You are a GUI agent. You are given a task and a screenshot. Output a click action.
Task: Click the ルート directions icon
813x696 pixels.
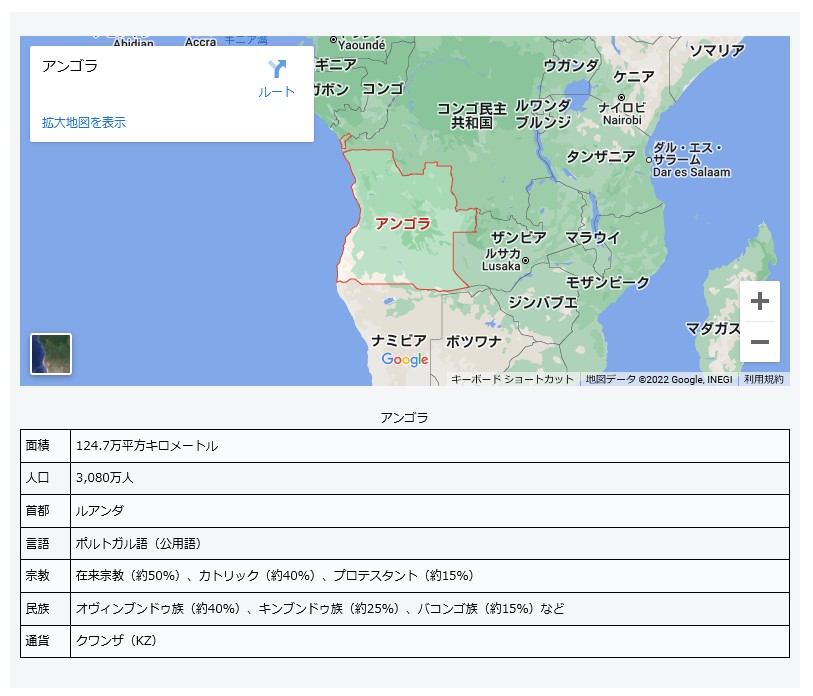(x=277, y=70)
